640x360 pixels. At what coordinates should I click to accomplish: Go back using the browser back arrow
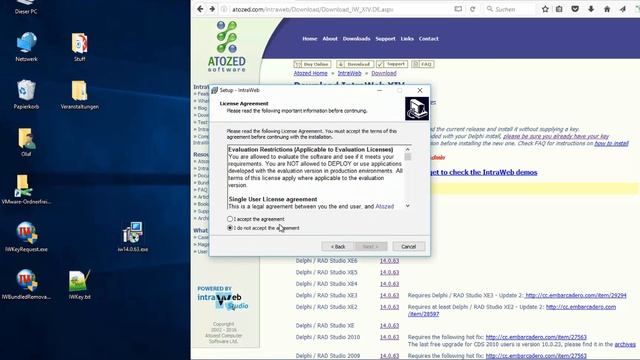tap(200, 9)
